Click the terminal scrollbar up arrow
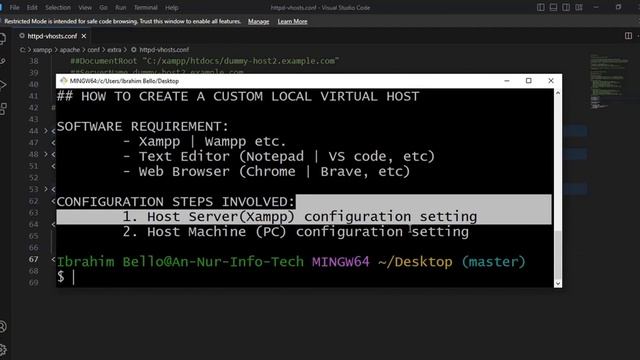This screenshot has height=360, width=640. (x=558, y=93)
